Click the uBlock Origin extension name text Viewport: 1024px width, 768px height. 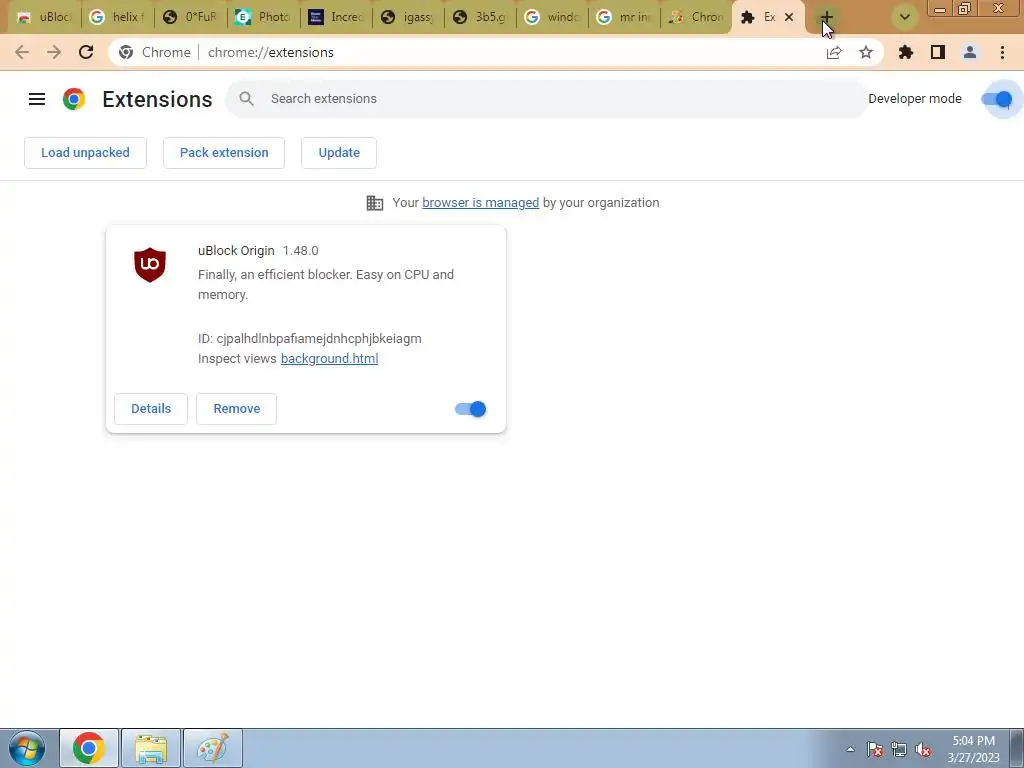click(x=236, y=251)
